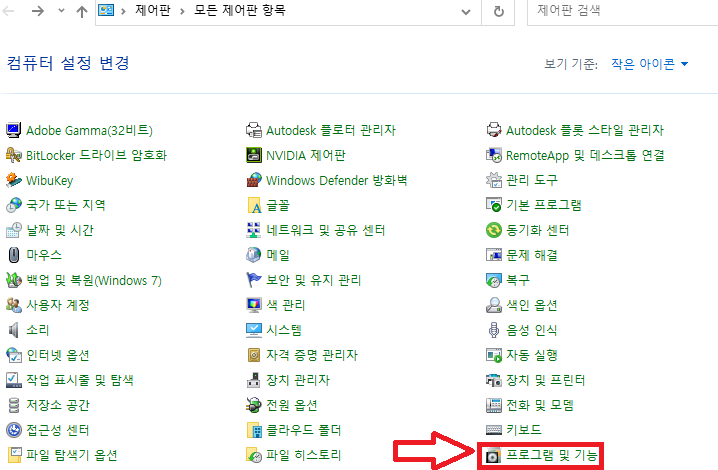718x470 pixels.
Task: Open 네트워크 및 공유 센터 icon
Action: [254, 230]
